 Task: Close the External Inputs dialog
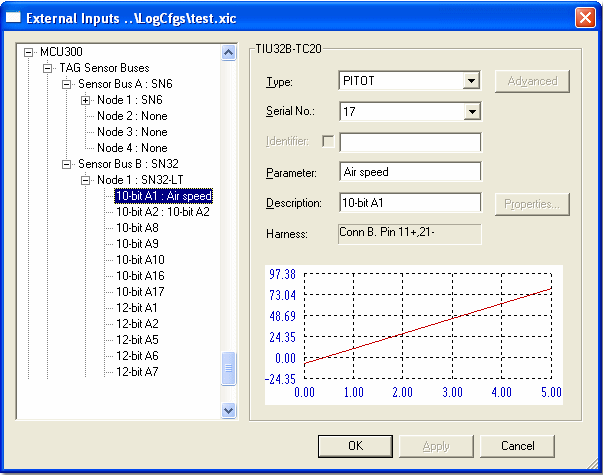585,17
